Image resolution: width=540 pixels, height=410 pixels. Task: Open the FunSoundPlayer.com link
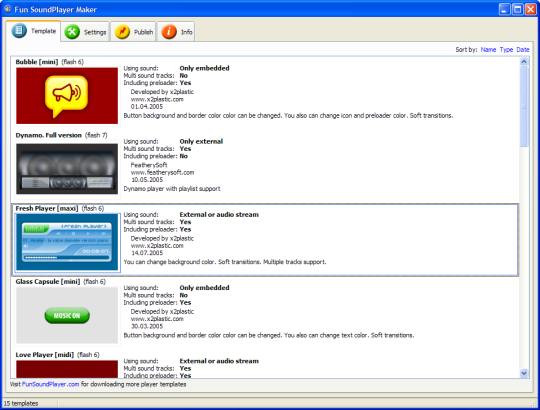click(x=51, y=384)
